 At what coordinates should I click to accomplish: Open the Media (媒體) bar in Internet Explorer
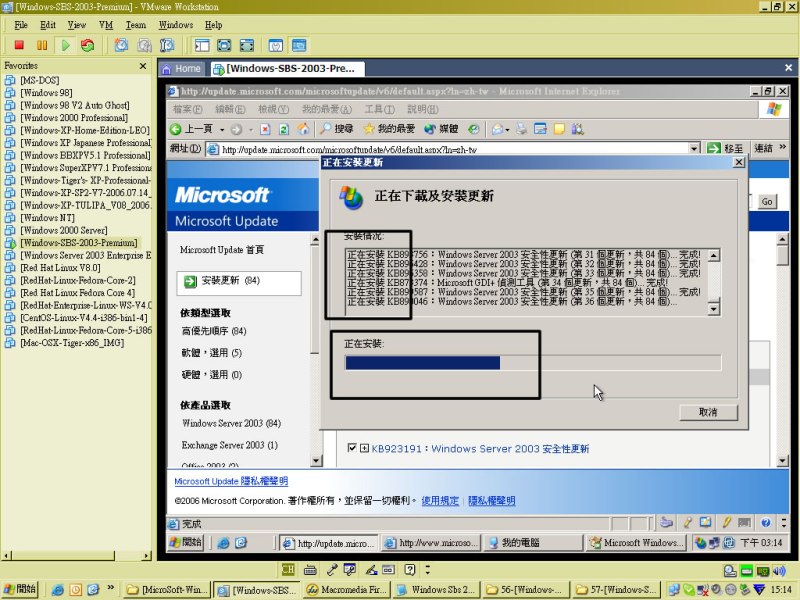click(x=441, y=129)
